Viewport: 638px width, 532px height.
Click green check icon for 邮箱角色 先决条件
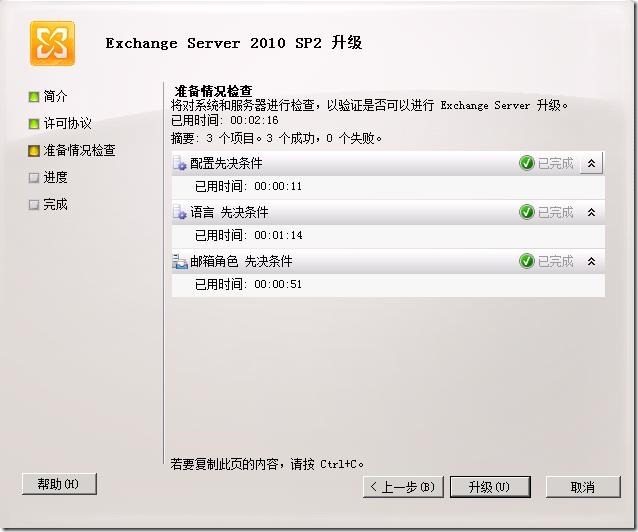tap(527, 261)
